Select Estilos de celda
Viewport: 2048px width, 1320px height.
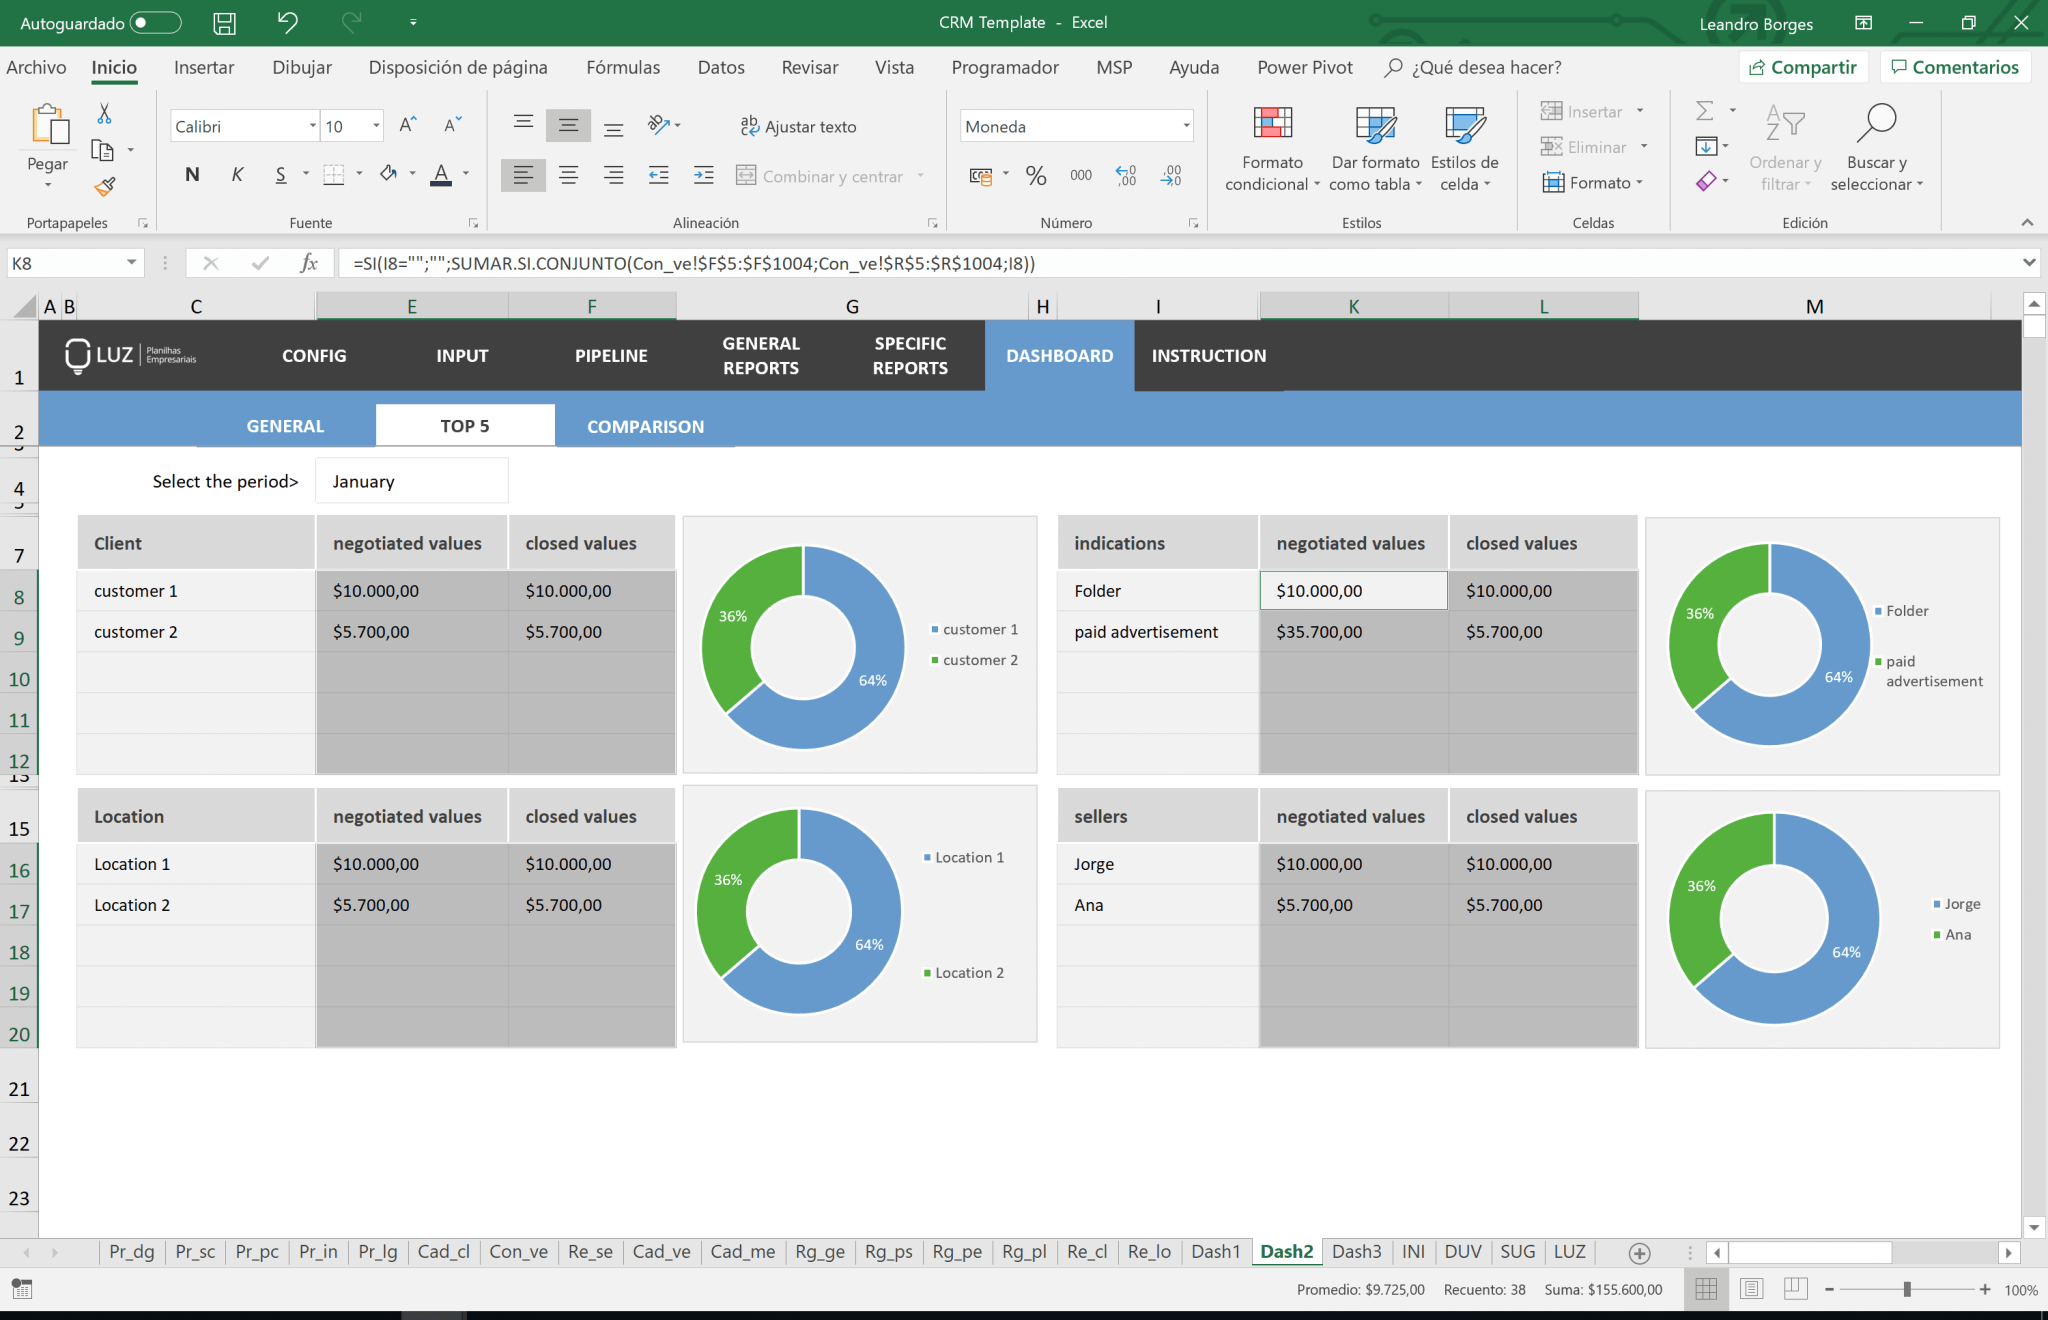coord(1464,145)
